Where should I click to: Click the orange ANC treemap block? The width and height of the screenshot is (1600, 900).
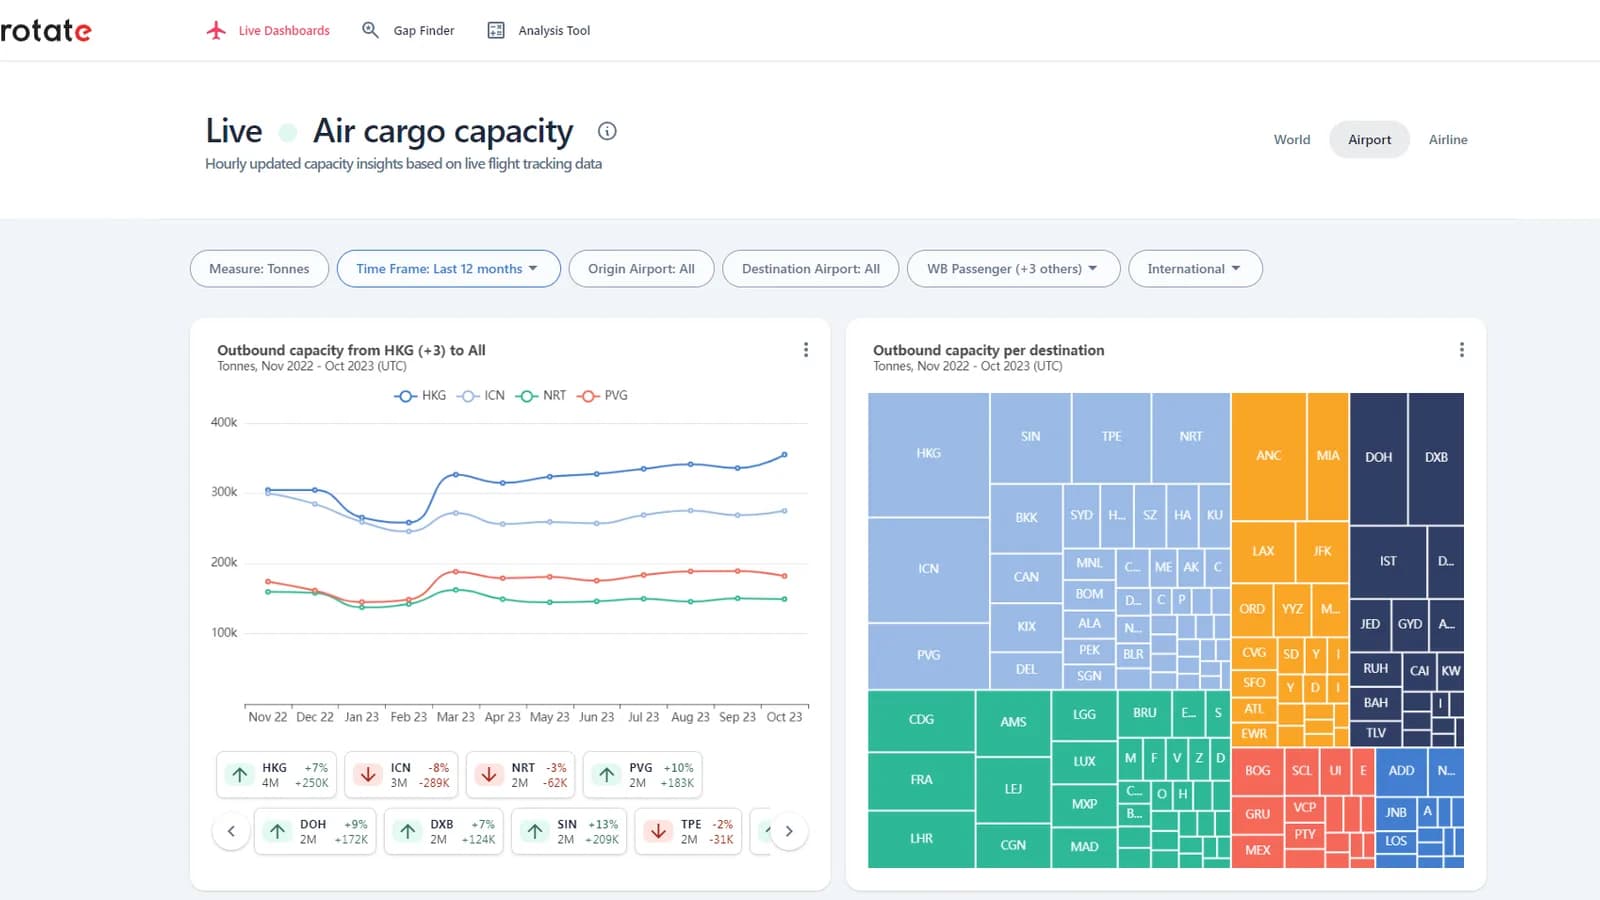click(x=1268, y=456)
